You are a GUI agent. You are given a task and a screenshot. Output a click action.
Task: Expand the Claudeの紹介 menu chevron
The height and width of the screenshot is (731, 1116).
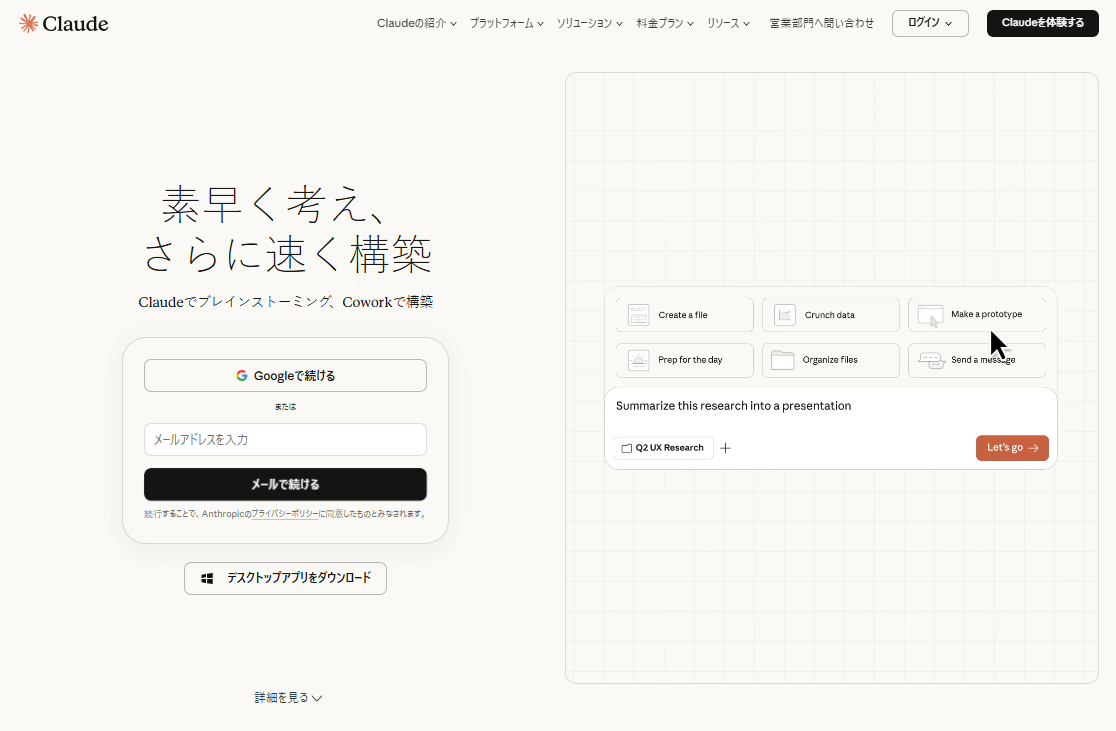pos(453,24)
